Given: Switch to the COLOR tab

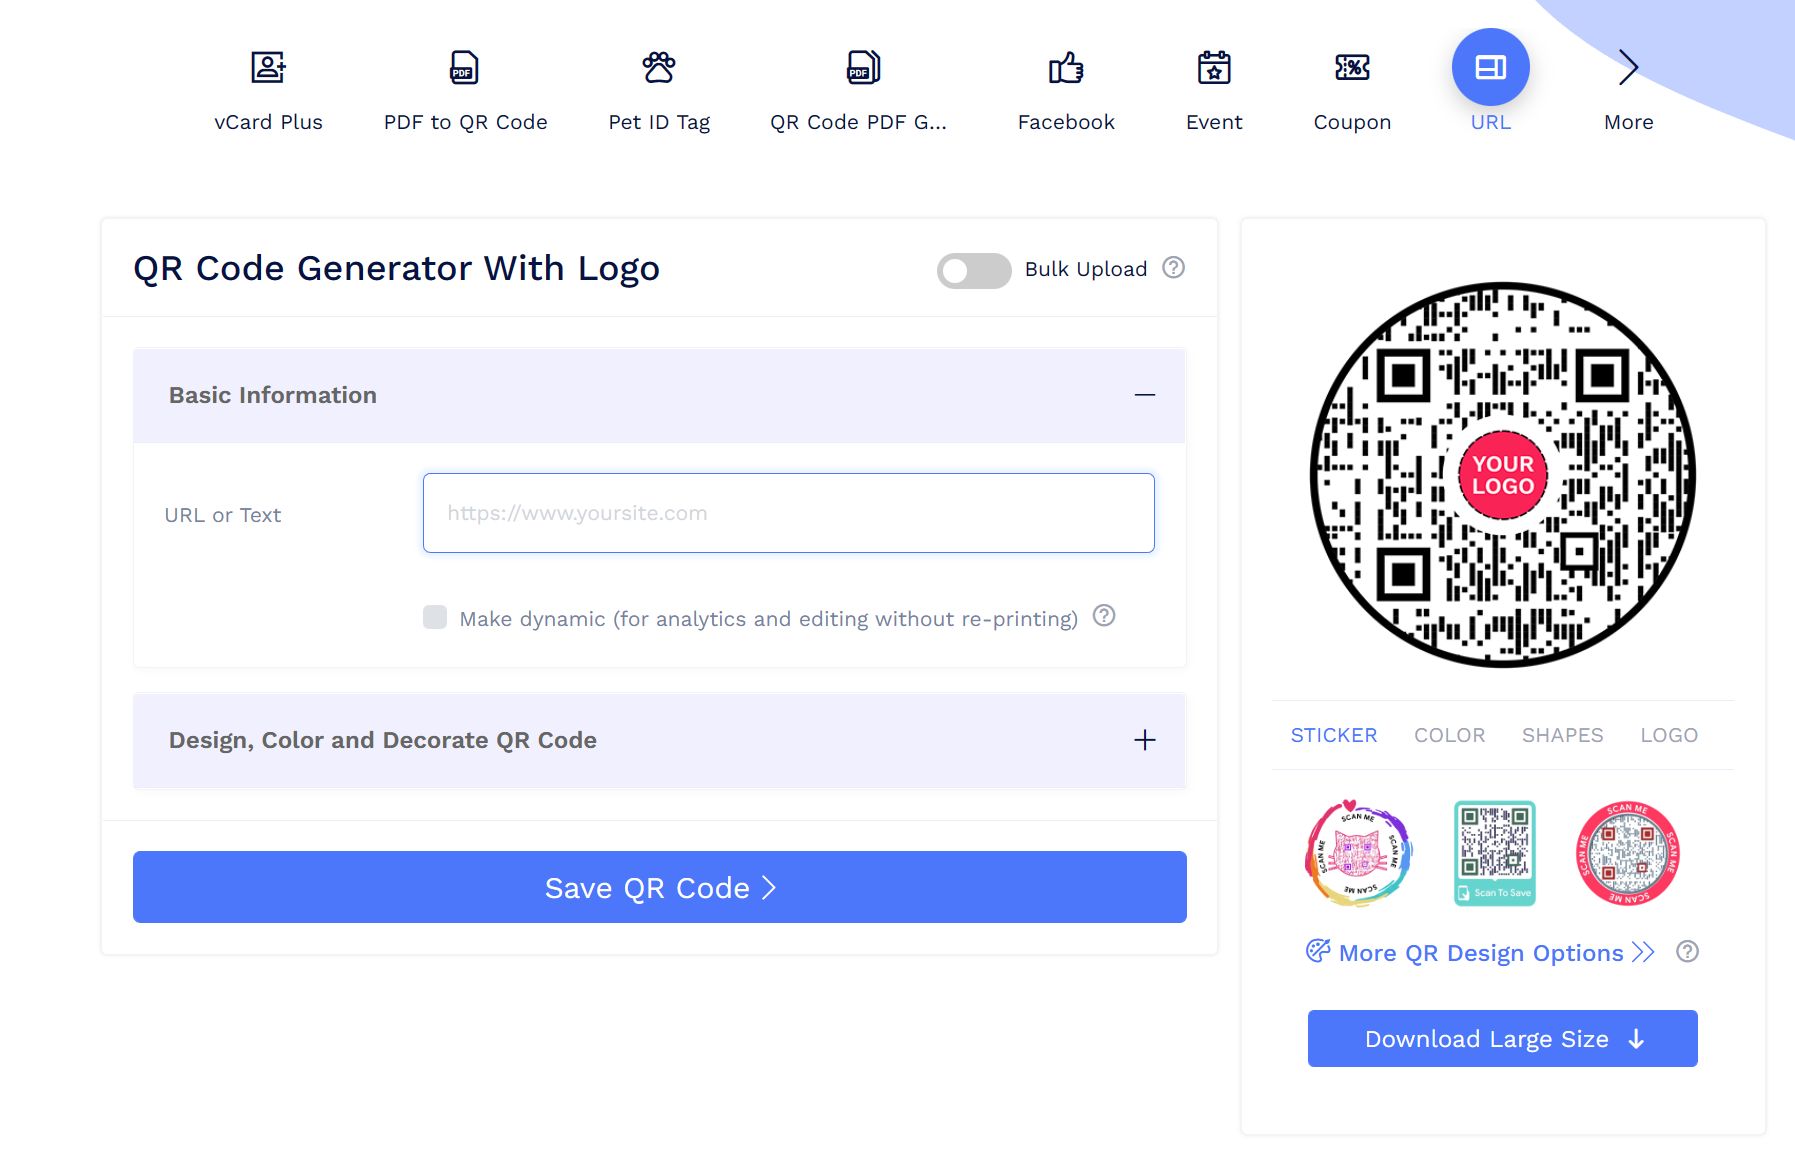Looking at the screenshot, I should pos(1448,735).
